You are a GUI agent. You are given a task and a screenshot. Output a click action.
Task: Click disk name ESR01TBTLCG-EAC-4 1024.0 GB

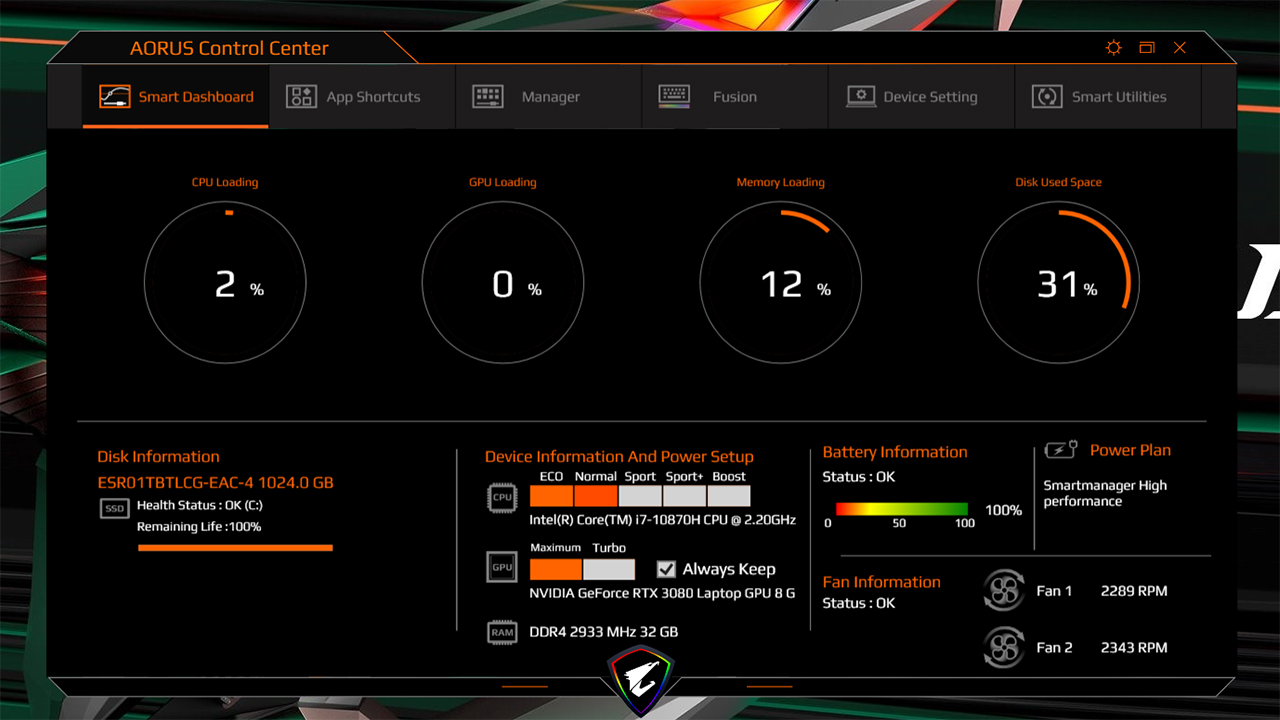pos(215,482)
